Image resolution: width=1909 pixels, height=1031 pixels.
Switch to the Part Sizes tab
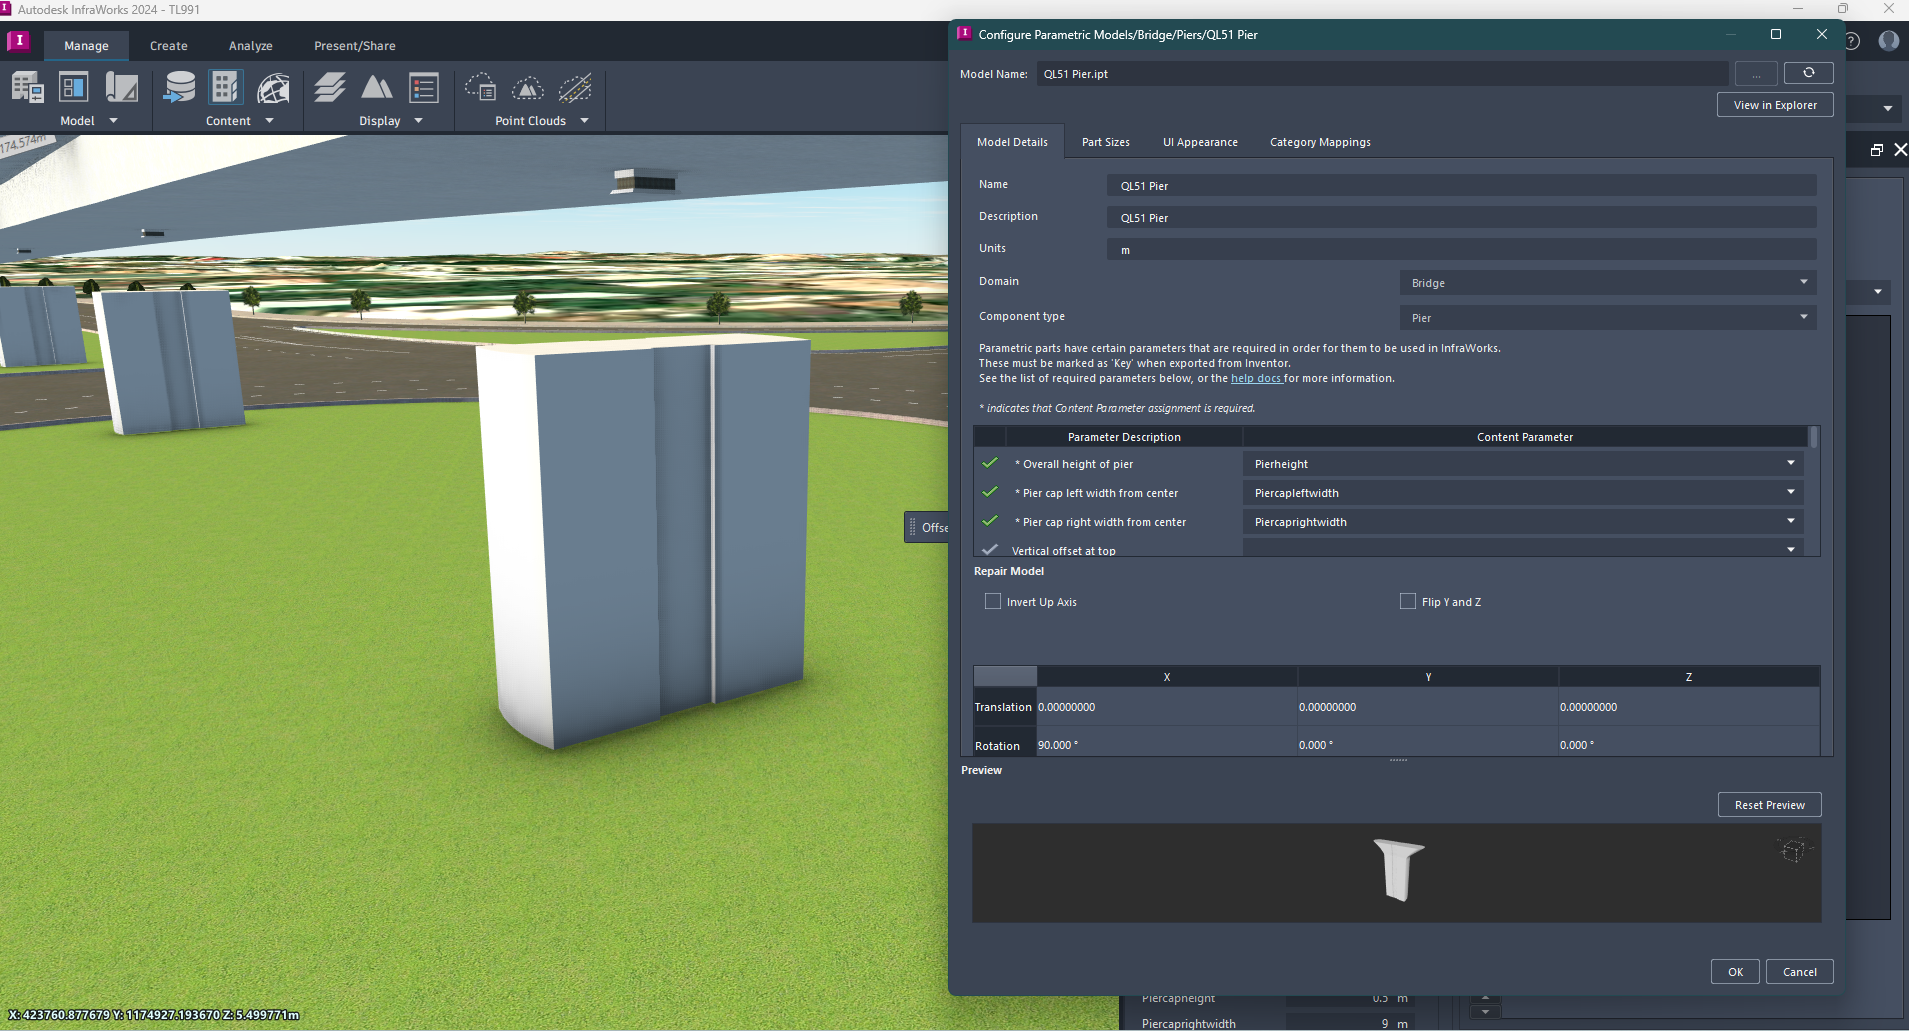point(1105,142)
